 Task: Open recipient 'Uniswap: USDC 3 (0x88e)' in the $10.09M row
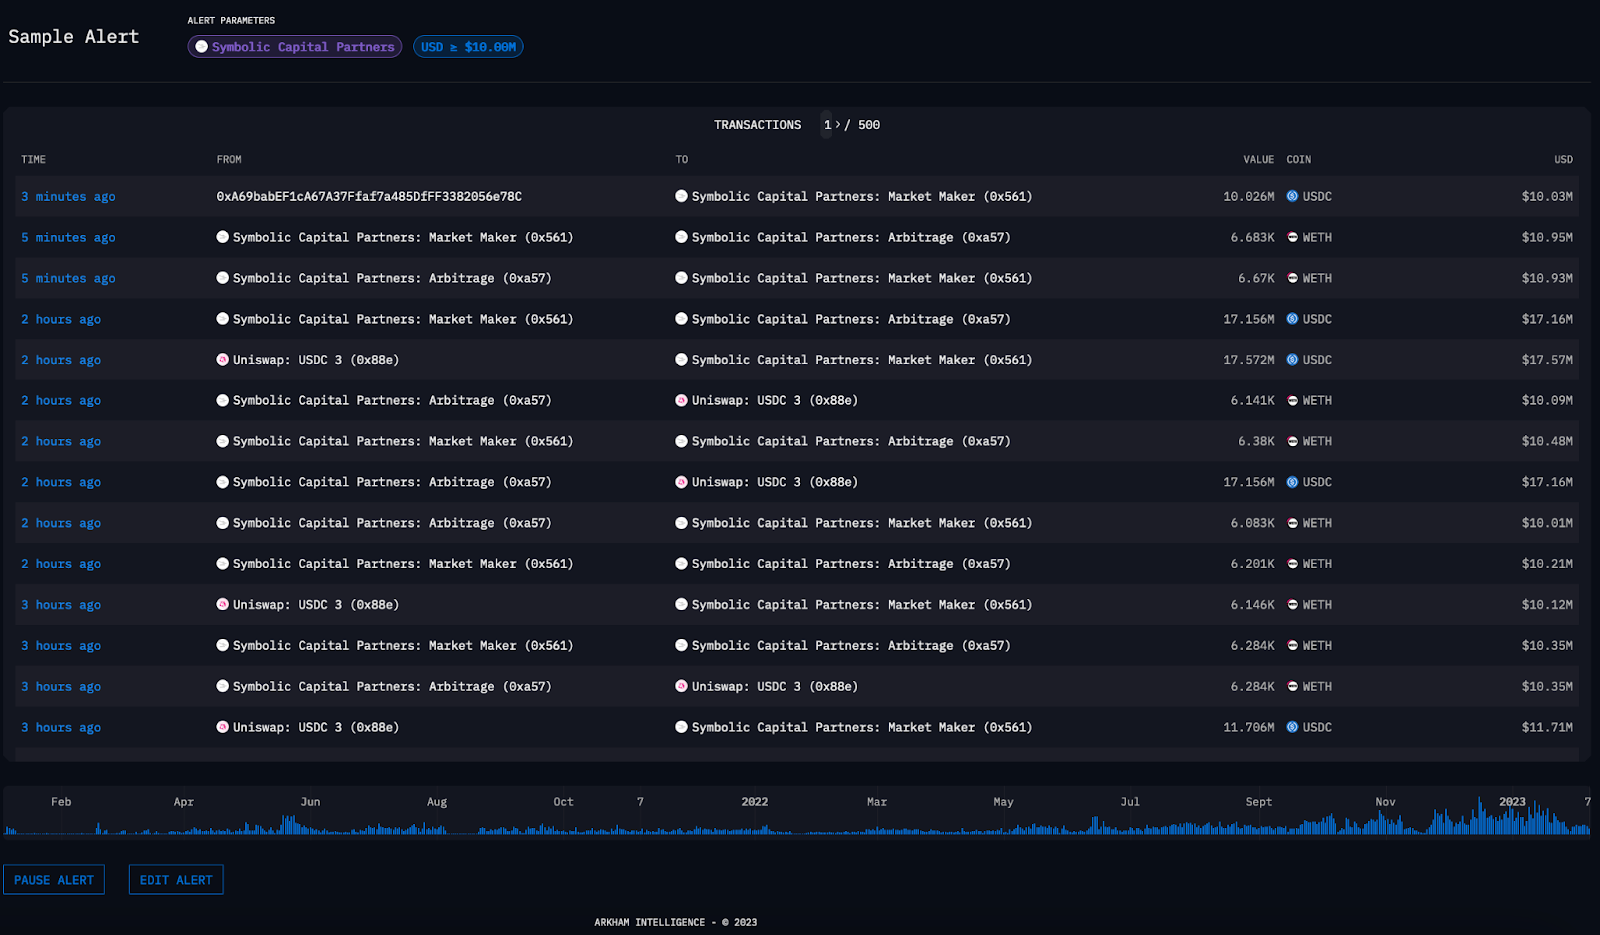(775, 401)
